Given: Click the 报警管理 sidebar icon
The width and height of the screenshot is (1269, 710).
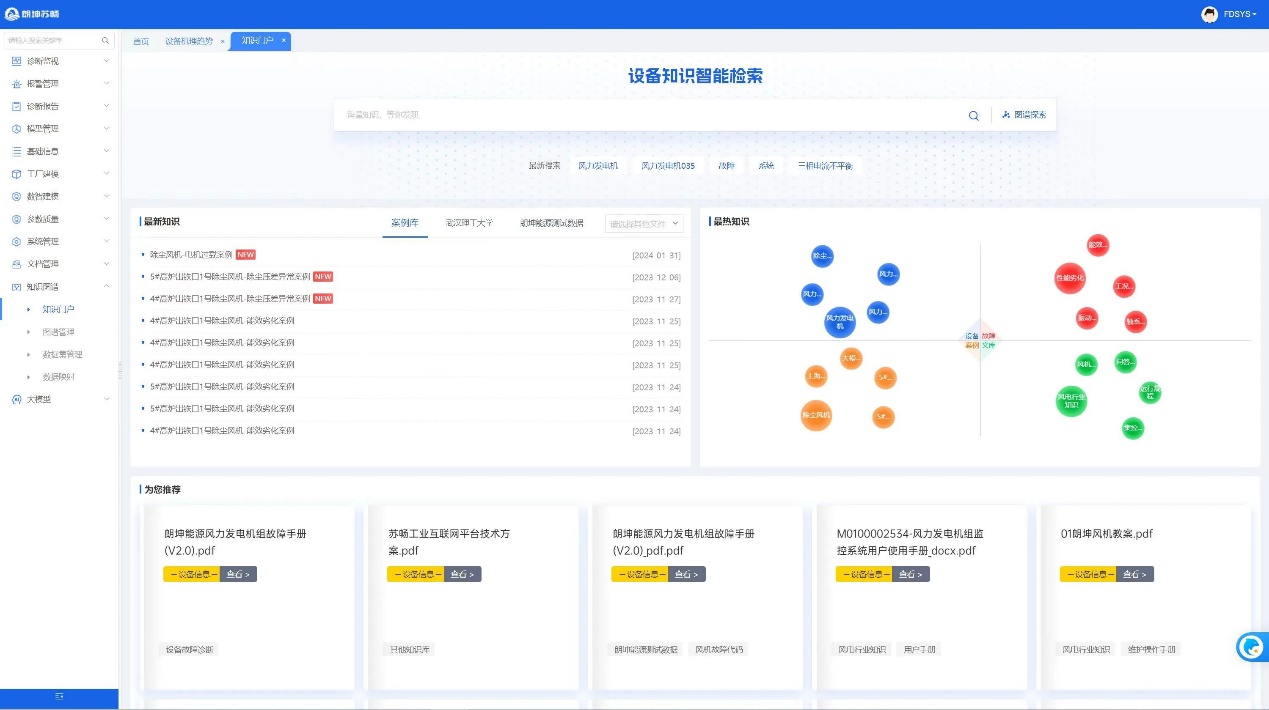Looking at the screenshot, I should pyautogui.click(x=16, y=84).
